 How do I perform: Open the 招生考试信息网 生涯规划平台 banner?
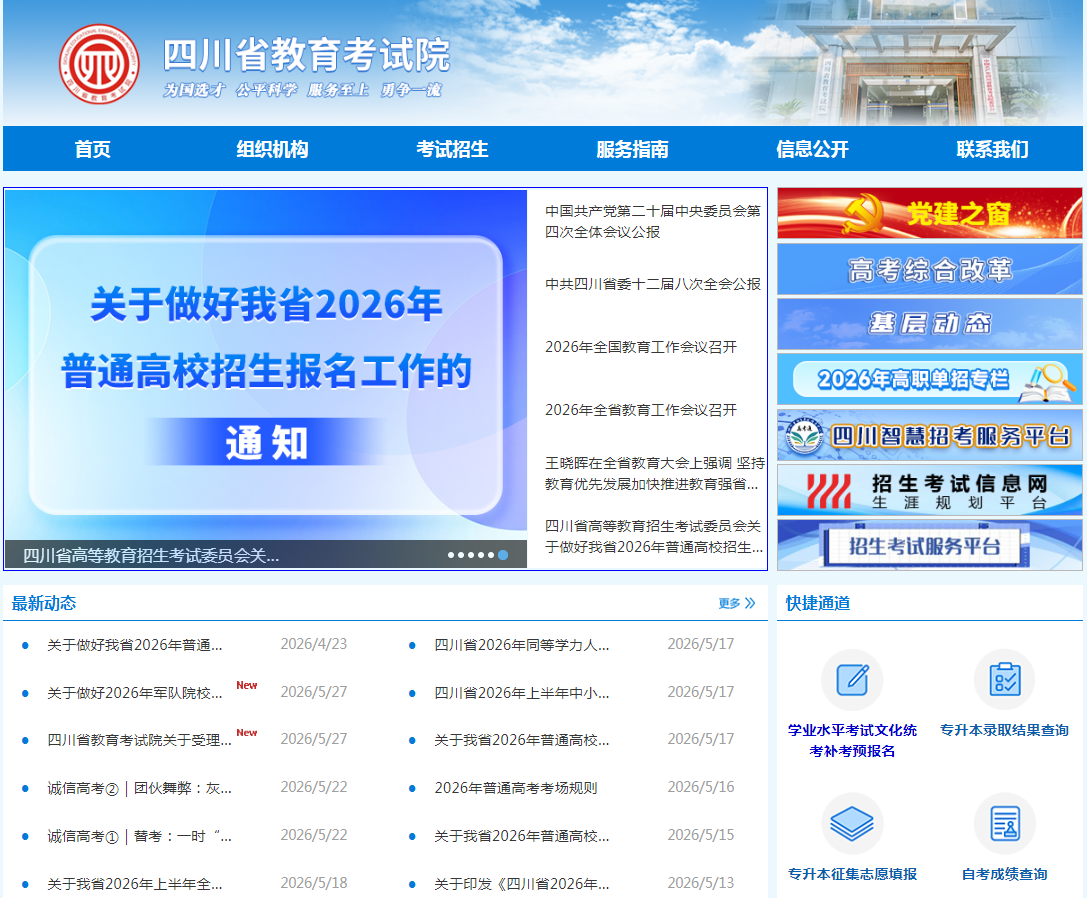pos(930,490)
